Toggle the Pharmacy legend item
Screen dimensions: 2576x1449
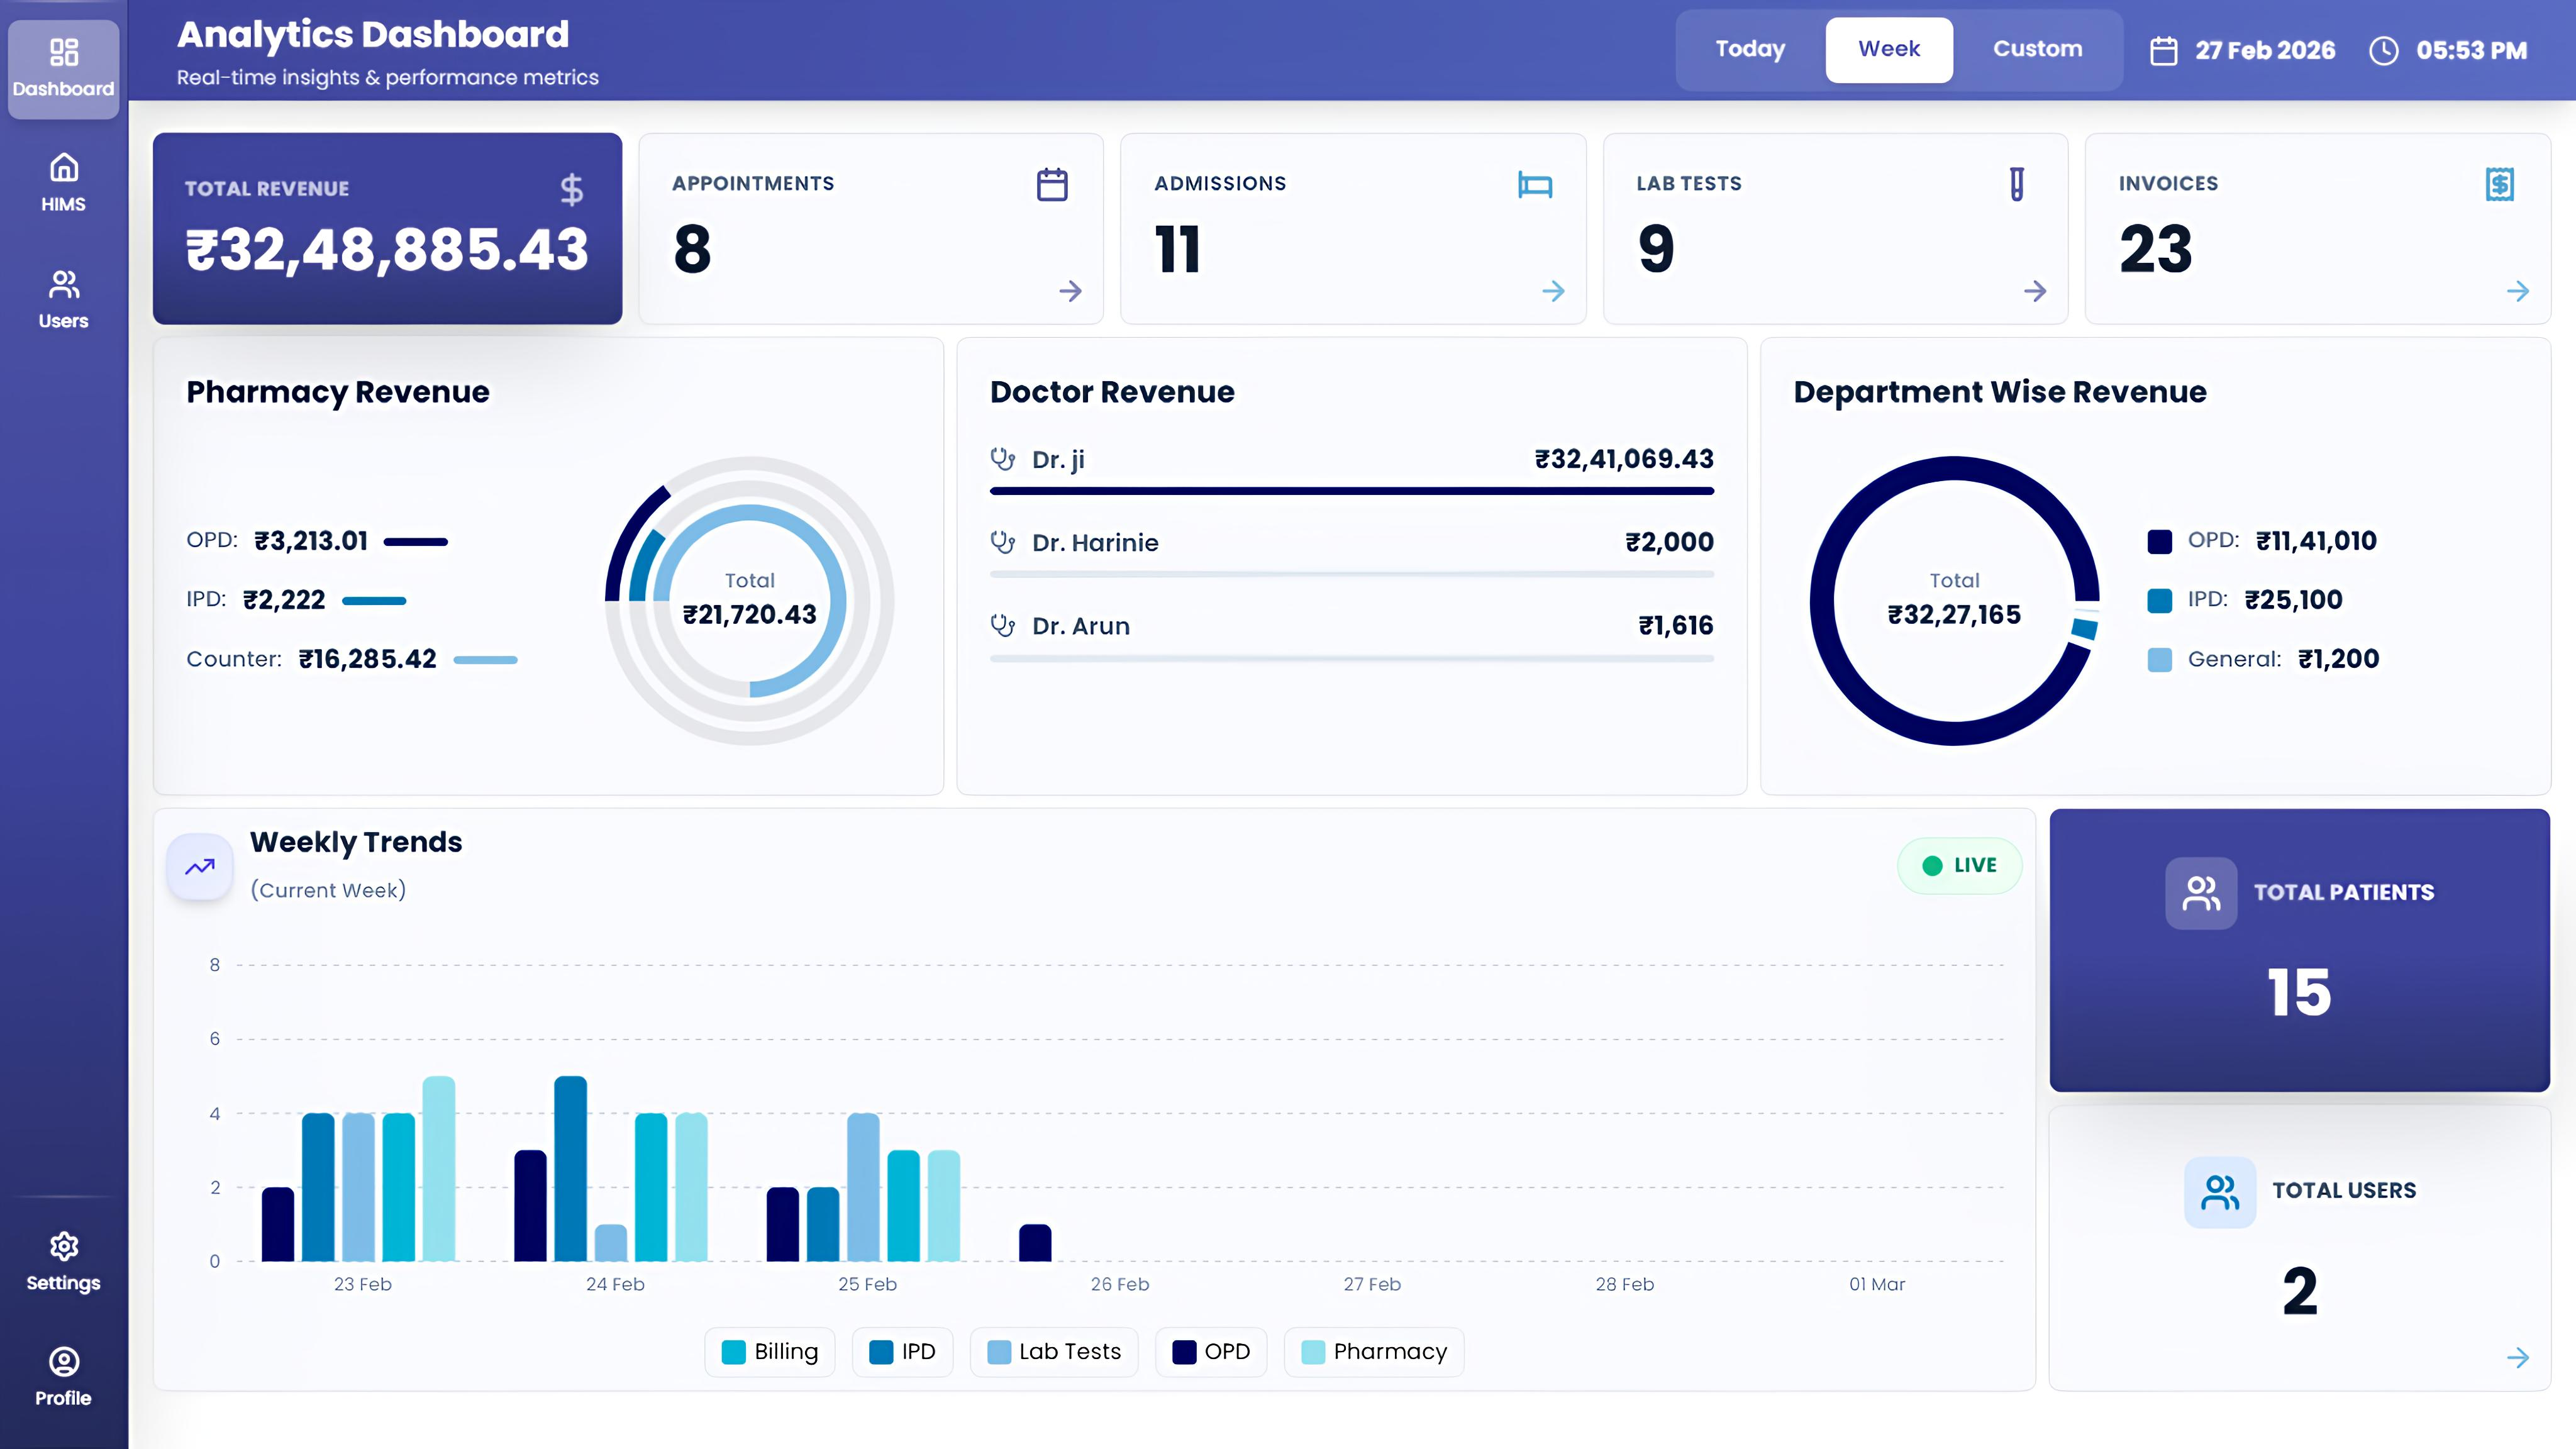(1373, 1352)
